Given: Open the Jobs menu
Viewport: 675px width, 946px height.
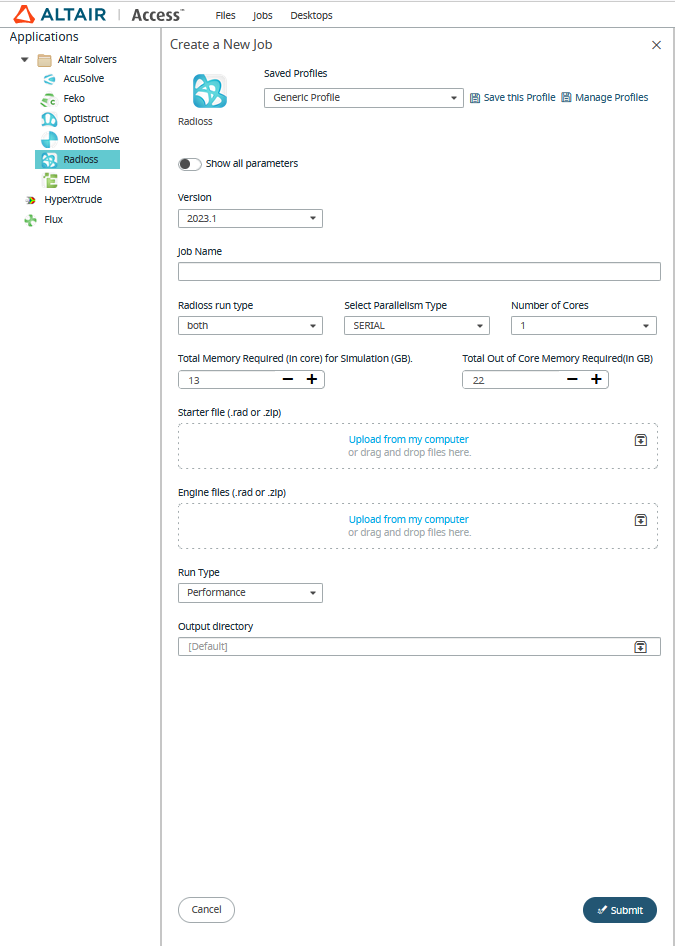Looking at the screenshot, I should (262, 15).
